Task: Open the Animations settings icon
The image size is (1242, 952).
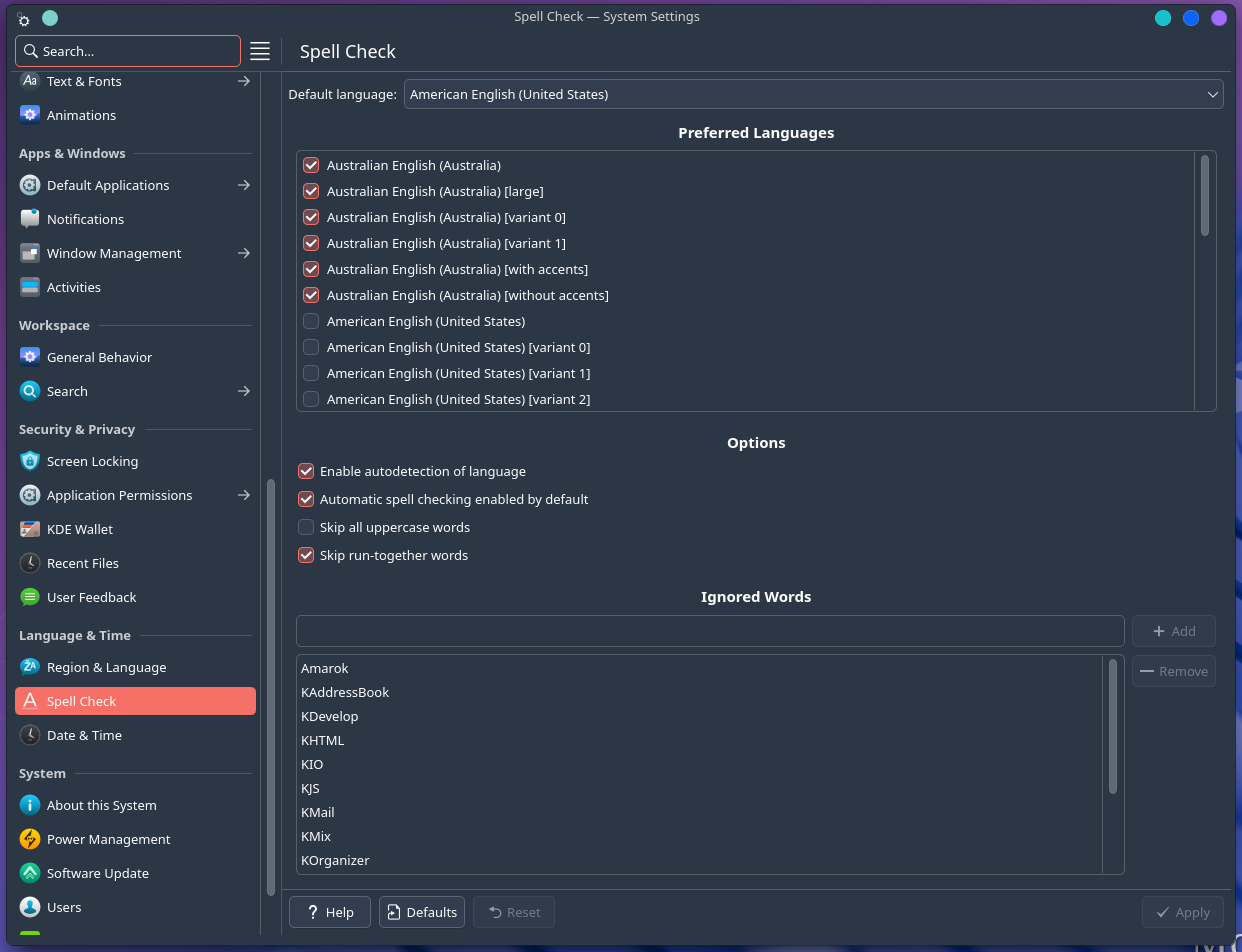Action: tap(30, 115)
